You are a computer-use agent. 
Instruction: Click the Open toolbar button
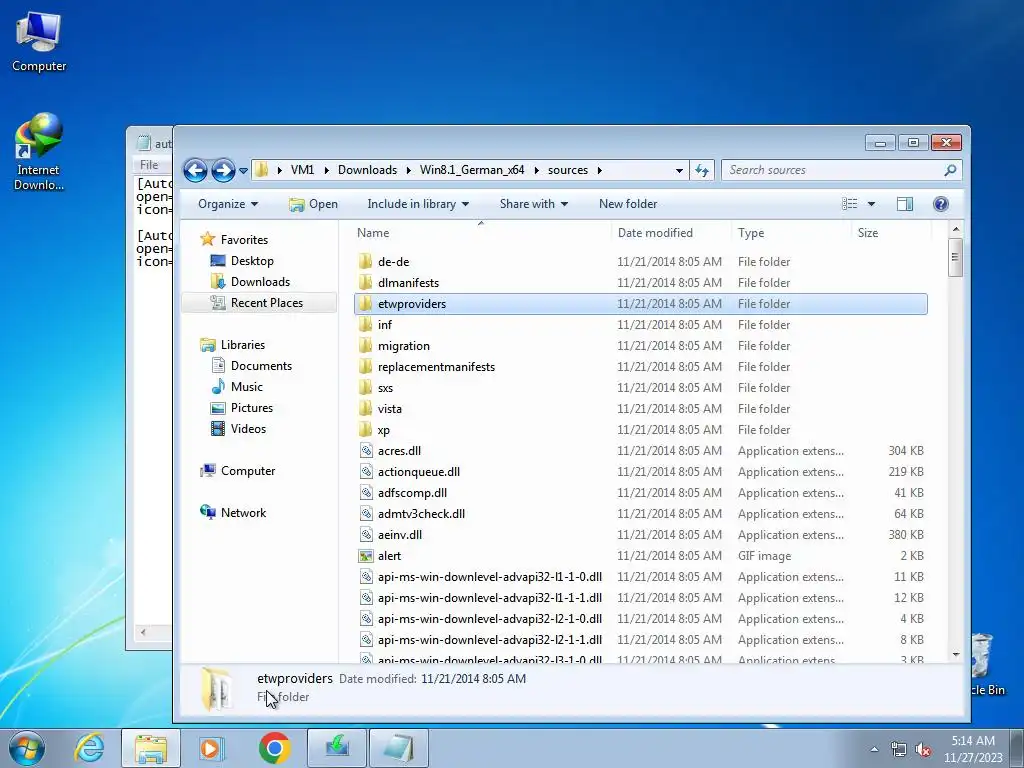313,204
